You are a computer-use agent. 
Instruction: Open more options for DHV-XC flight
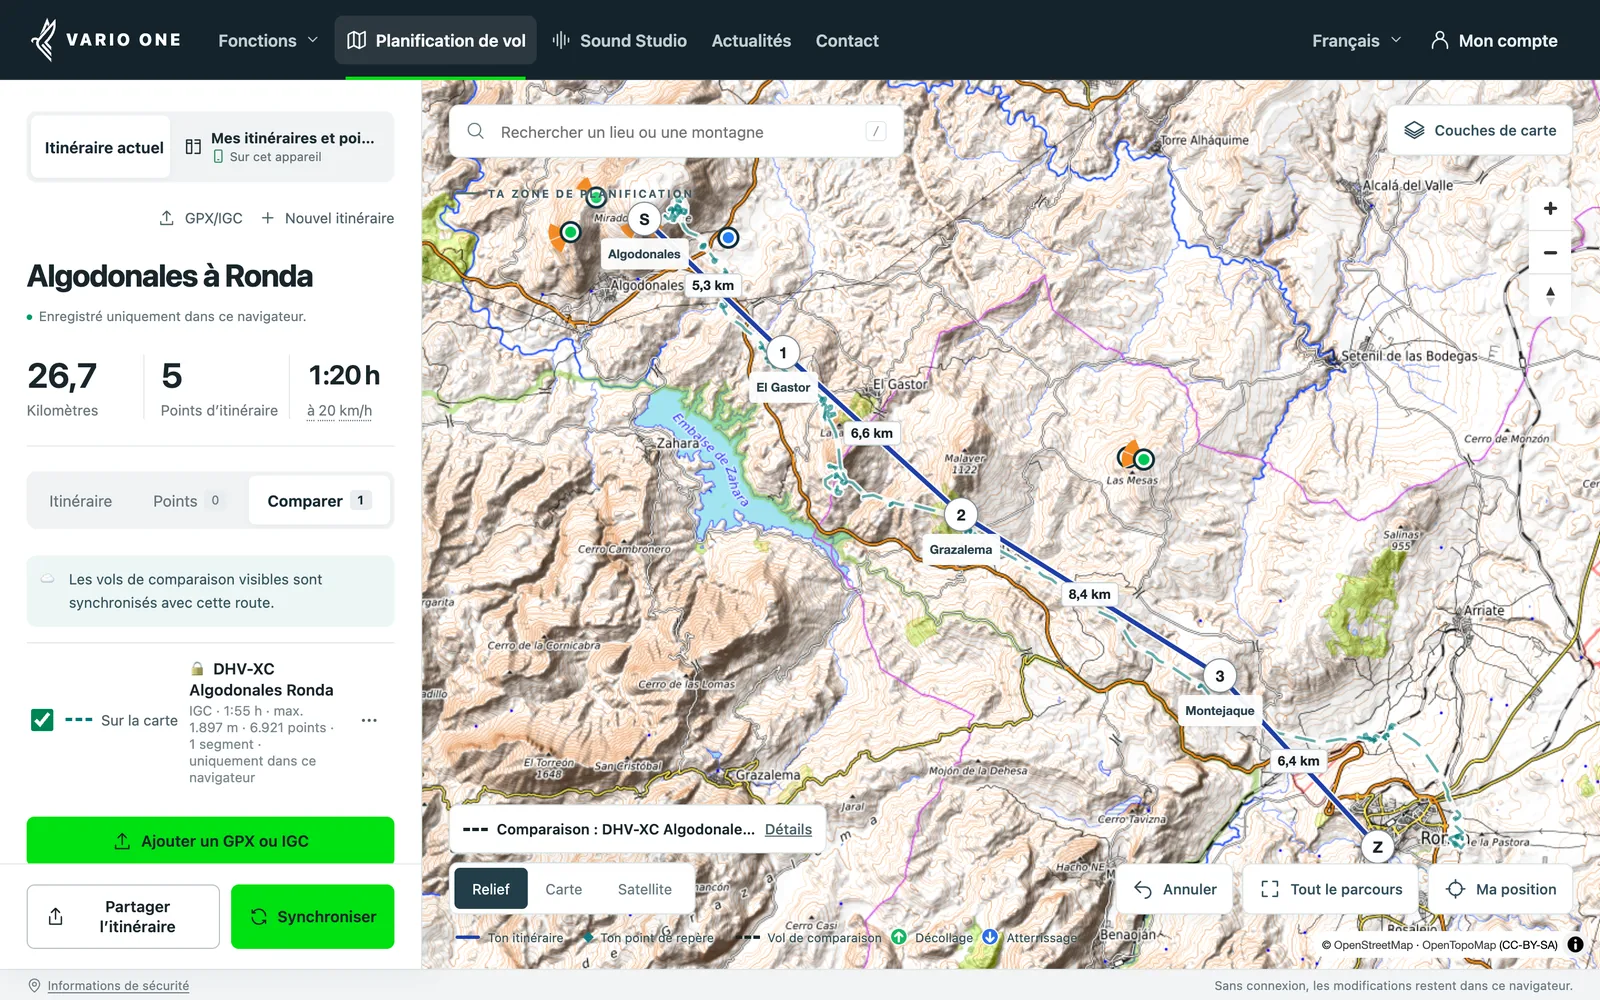point(369,720)
